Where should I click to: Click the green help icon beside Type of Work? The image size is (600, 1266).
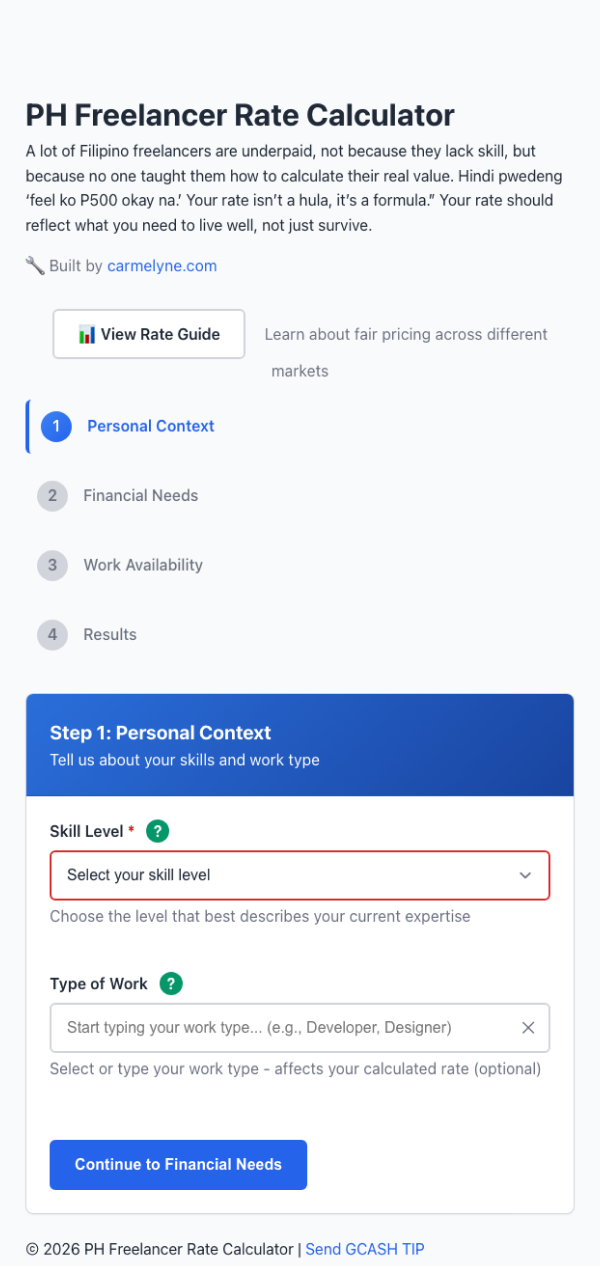point(170,984)
